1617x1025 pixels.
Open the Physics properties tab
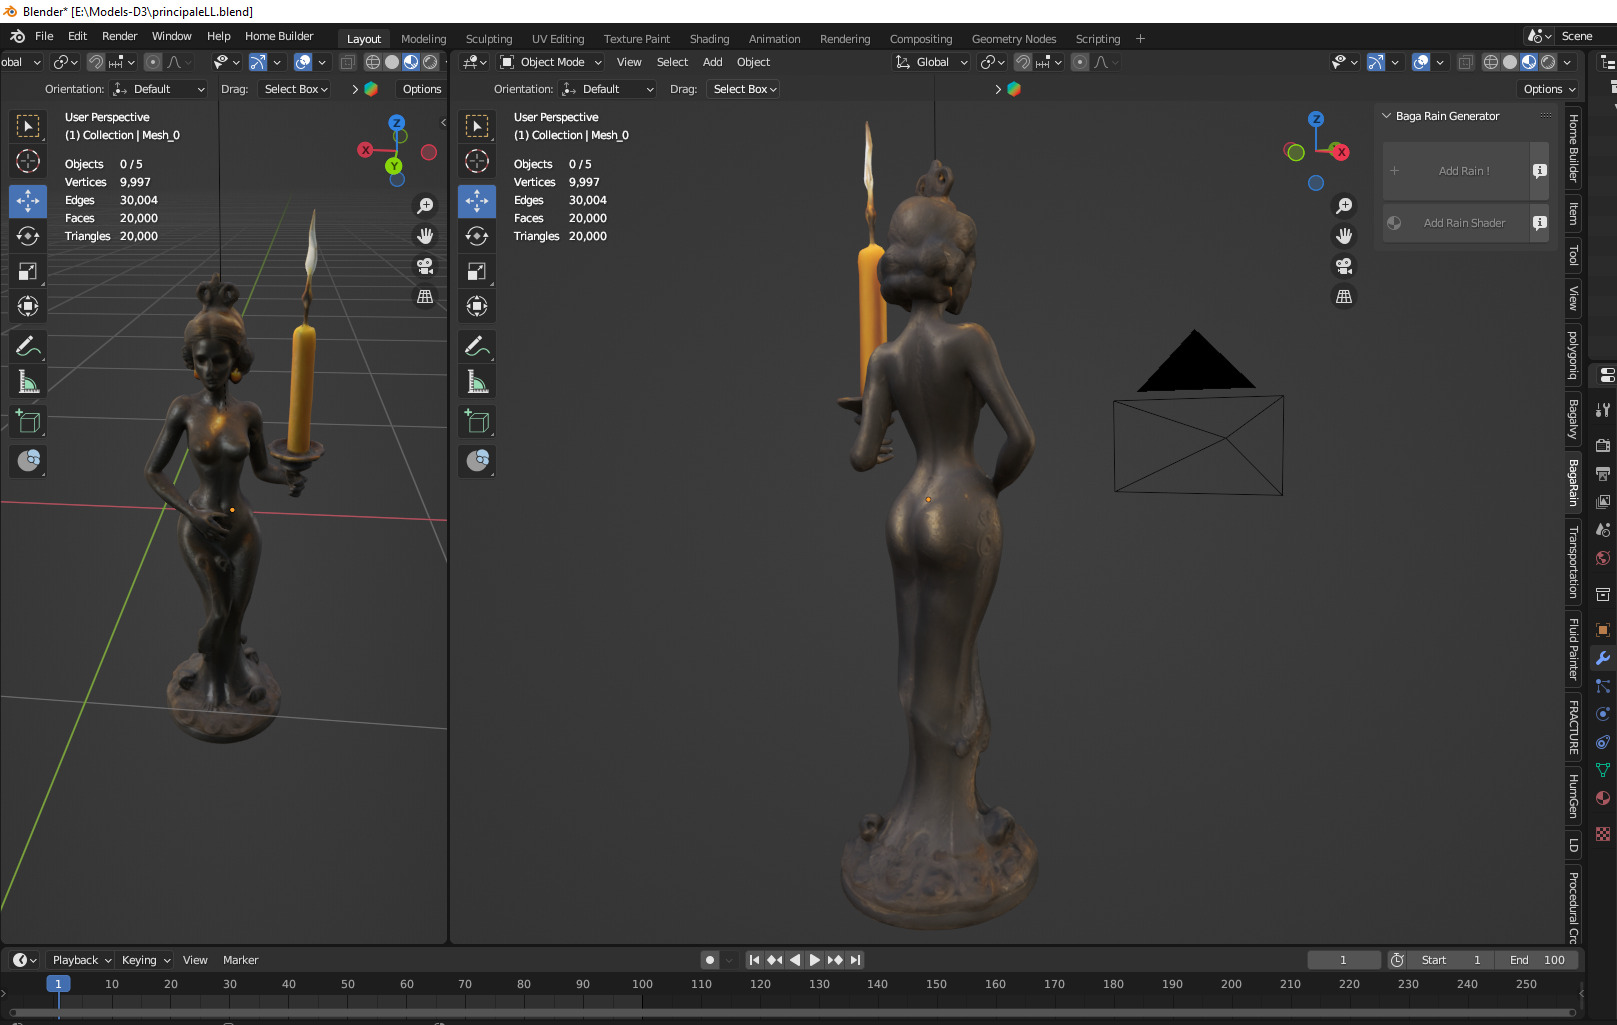(1603, 714)
